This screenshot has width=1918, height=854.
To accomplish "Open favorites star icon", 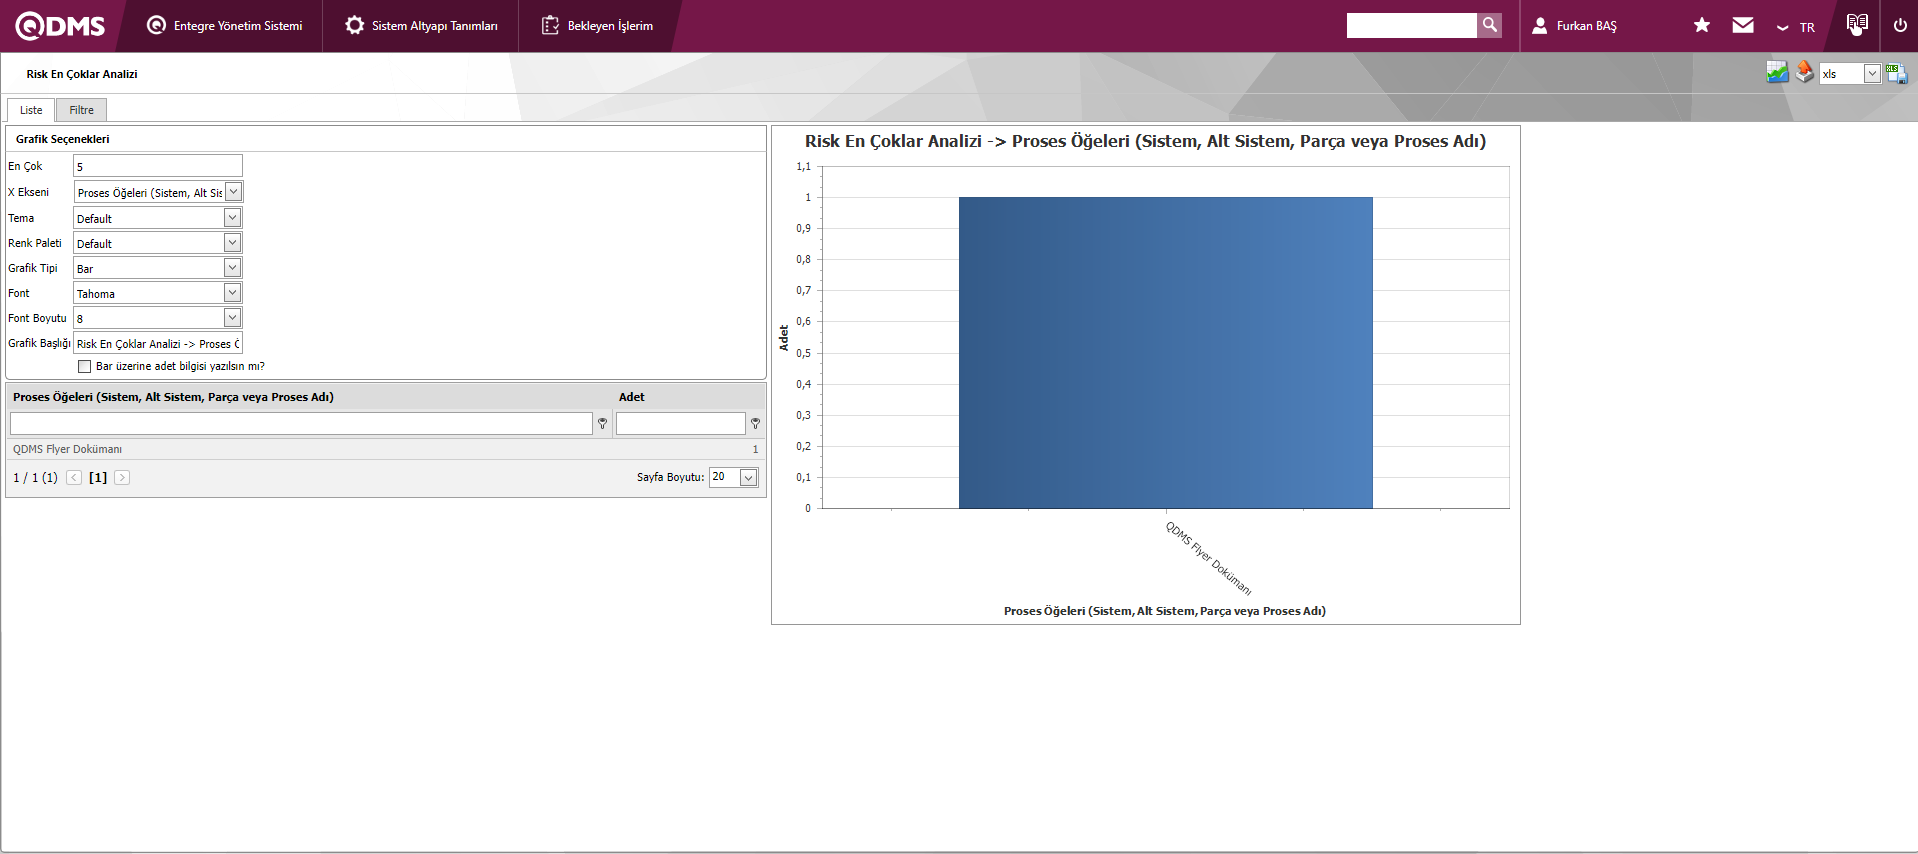I will coord(1702,25).
